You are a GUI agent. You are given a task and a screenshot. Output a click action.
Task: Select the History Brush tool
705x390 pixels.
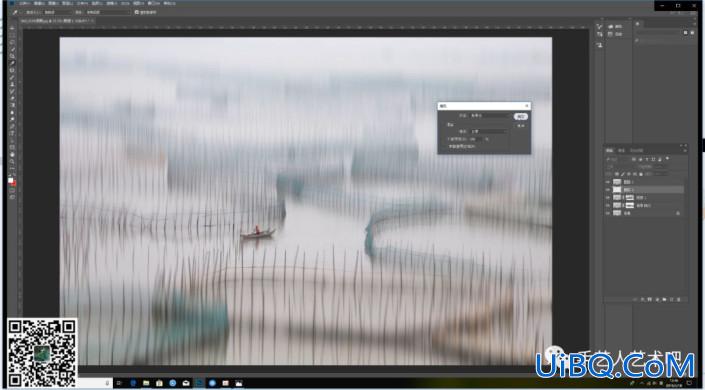click(x=13, y=91)
